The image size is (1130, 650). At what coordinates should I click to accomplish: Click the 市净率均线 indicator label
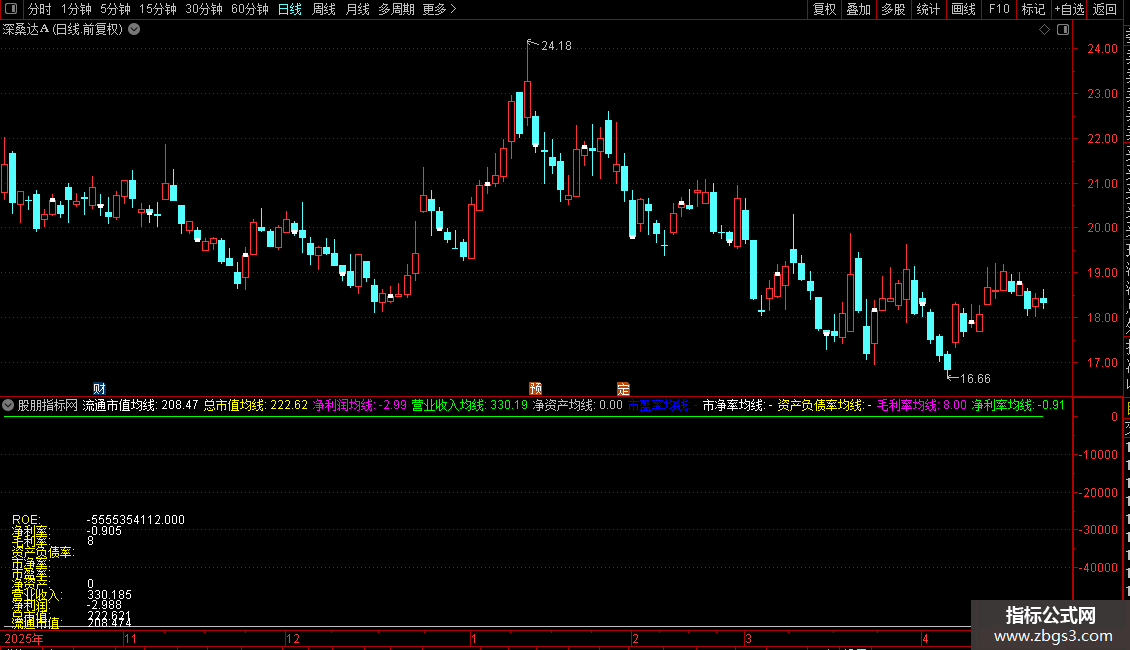pos(737,405)
